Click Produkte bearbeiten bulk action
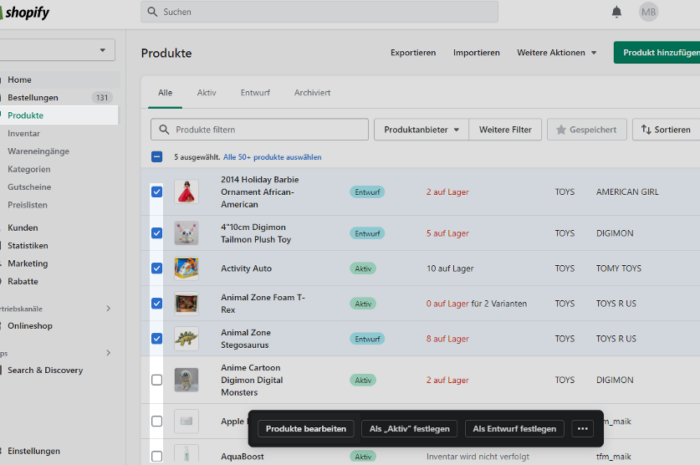Screen dimensions: 700x465 click(x=306, y=429)
